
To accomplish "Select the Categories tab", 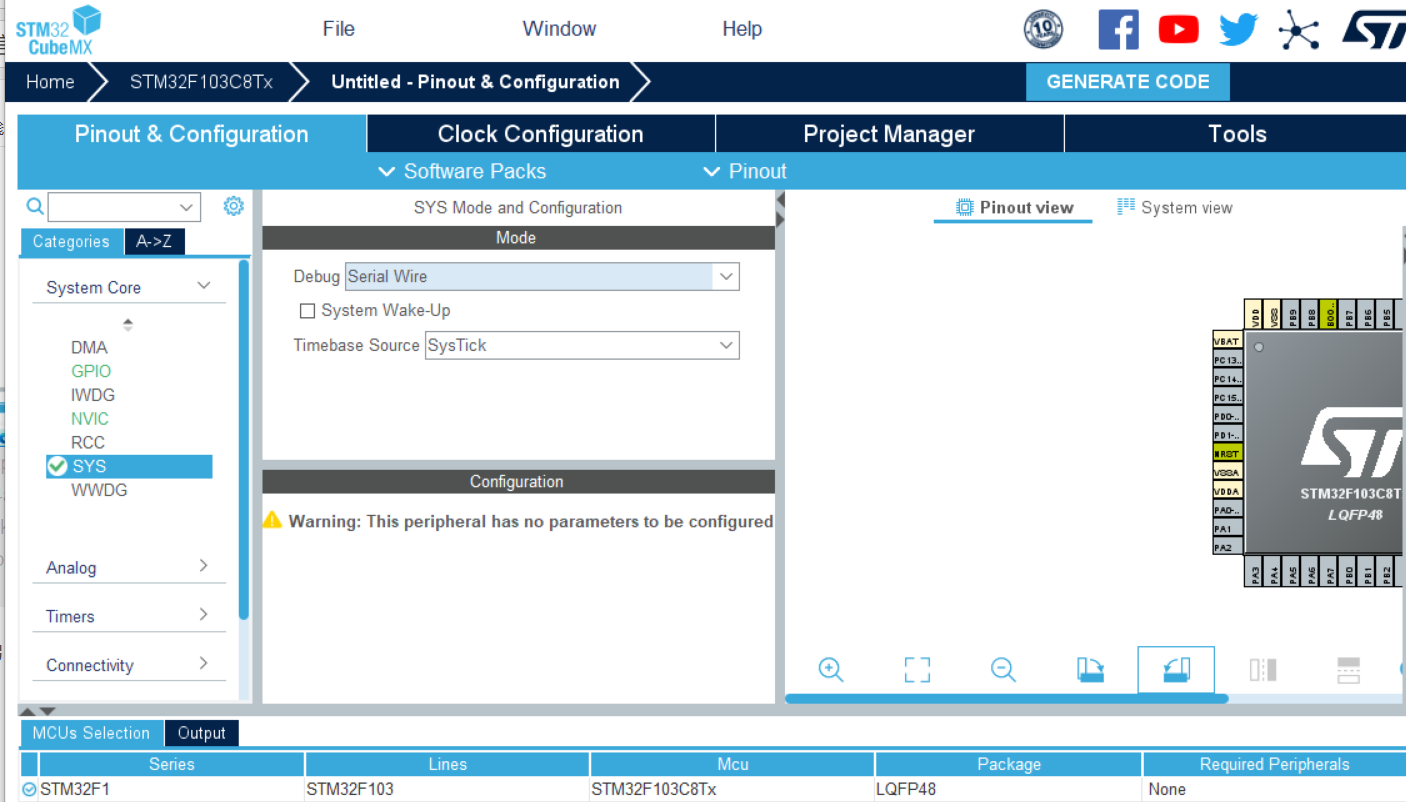I will pyautogui.click(x=71, y=241).
